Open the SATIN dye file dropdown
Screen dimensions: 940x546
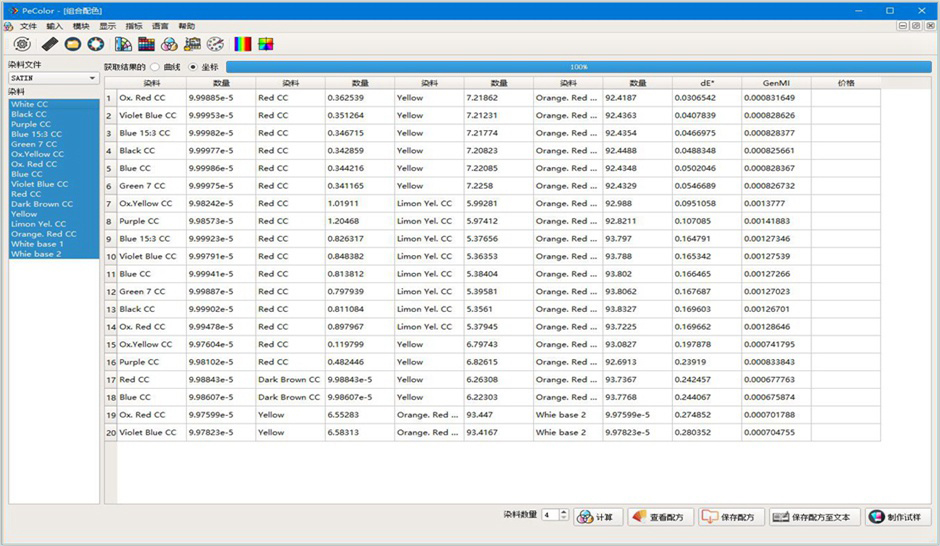(53, 77)
